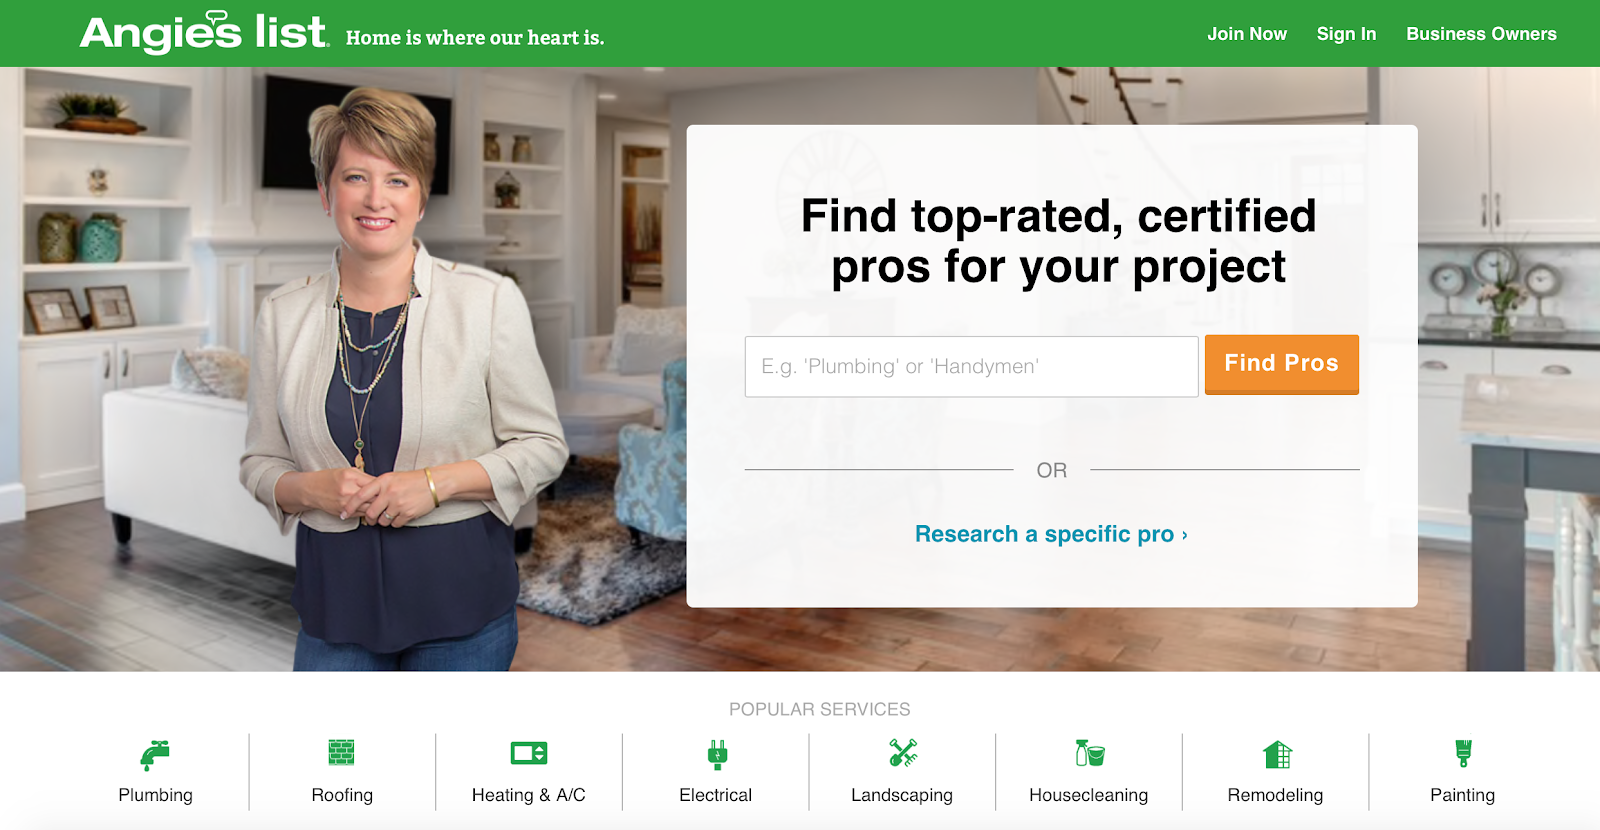Choose the Electrical plug icon
Viewport: 1600px width, 830px height.
click(717, 754)
